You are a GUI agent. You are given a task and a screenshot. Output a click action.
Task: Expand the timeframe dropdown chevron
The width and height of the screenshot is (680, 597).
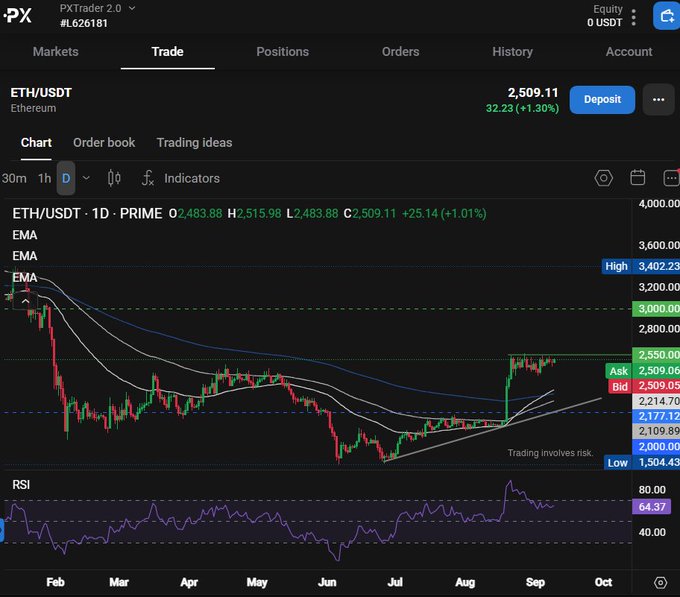(86, 178)
